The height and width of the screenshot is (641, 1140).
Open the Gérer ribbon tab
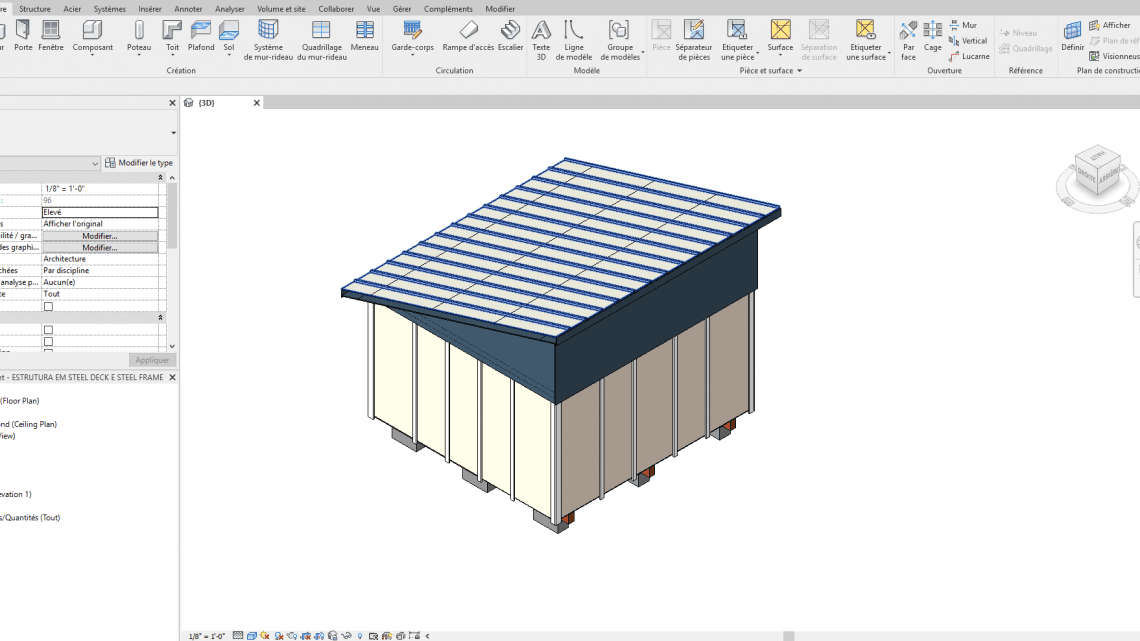point(402,9)
